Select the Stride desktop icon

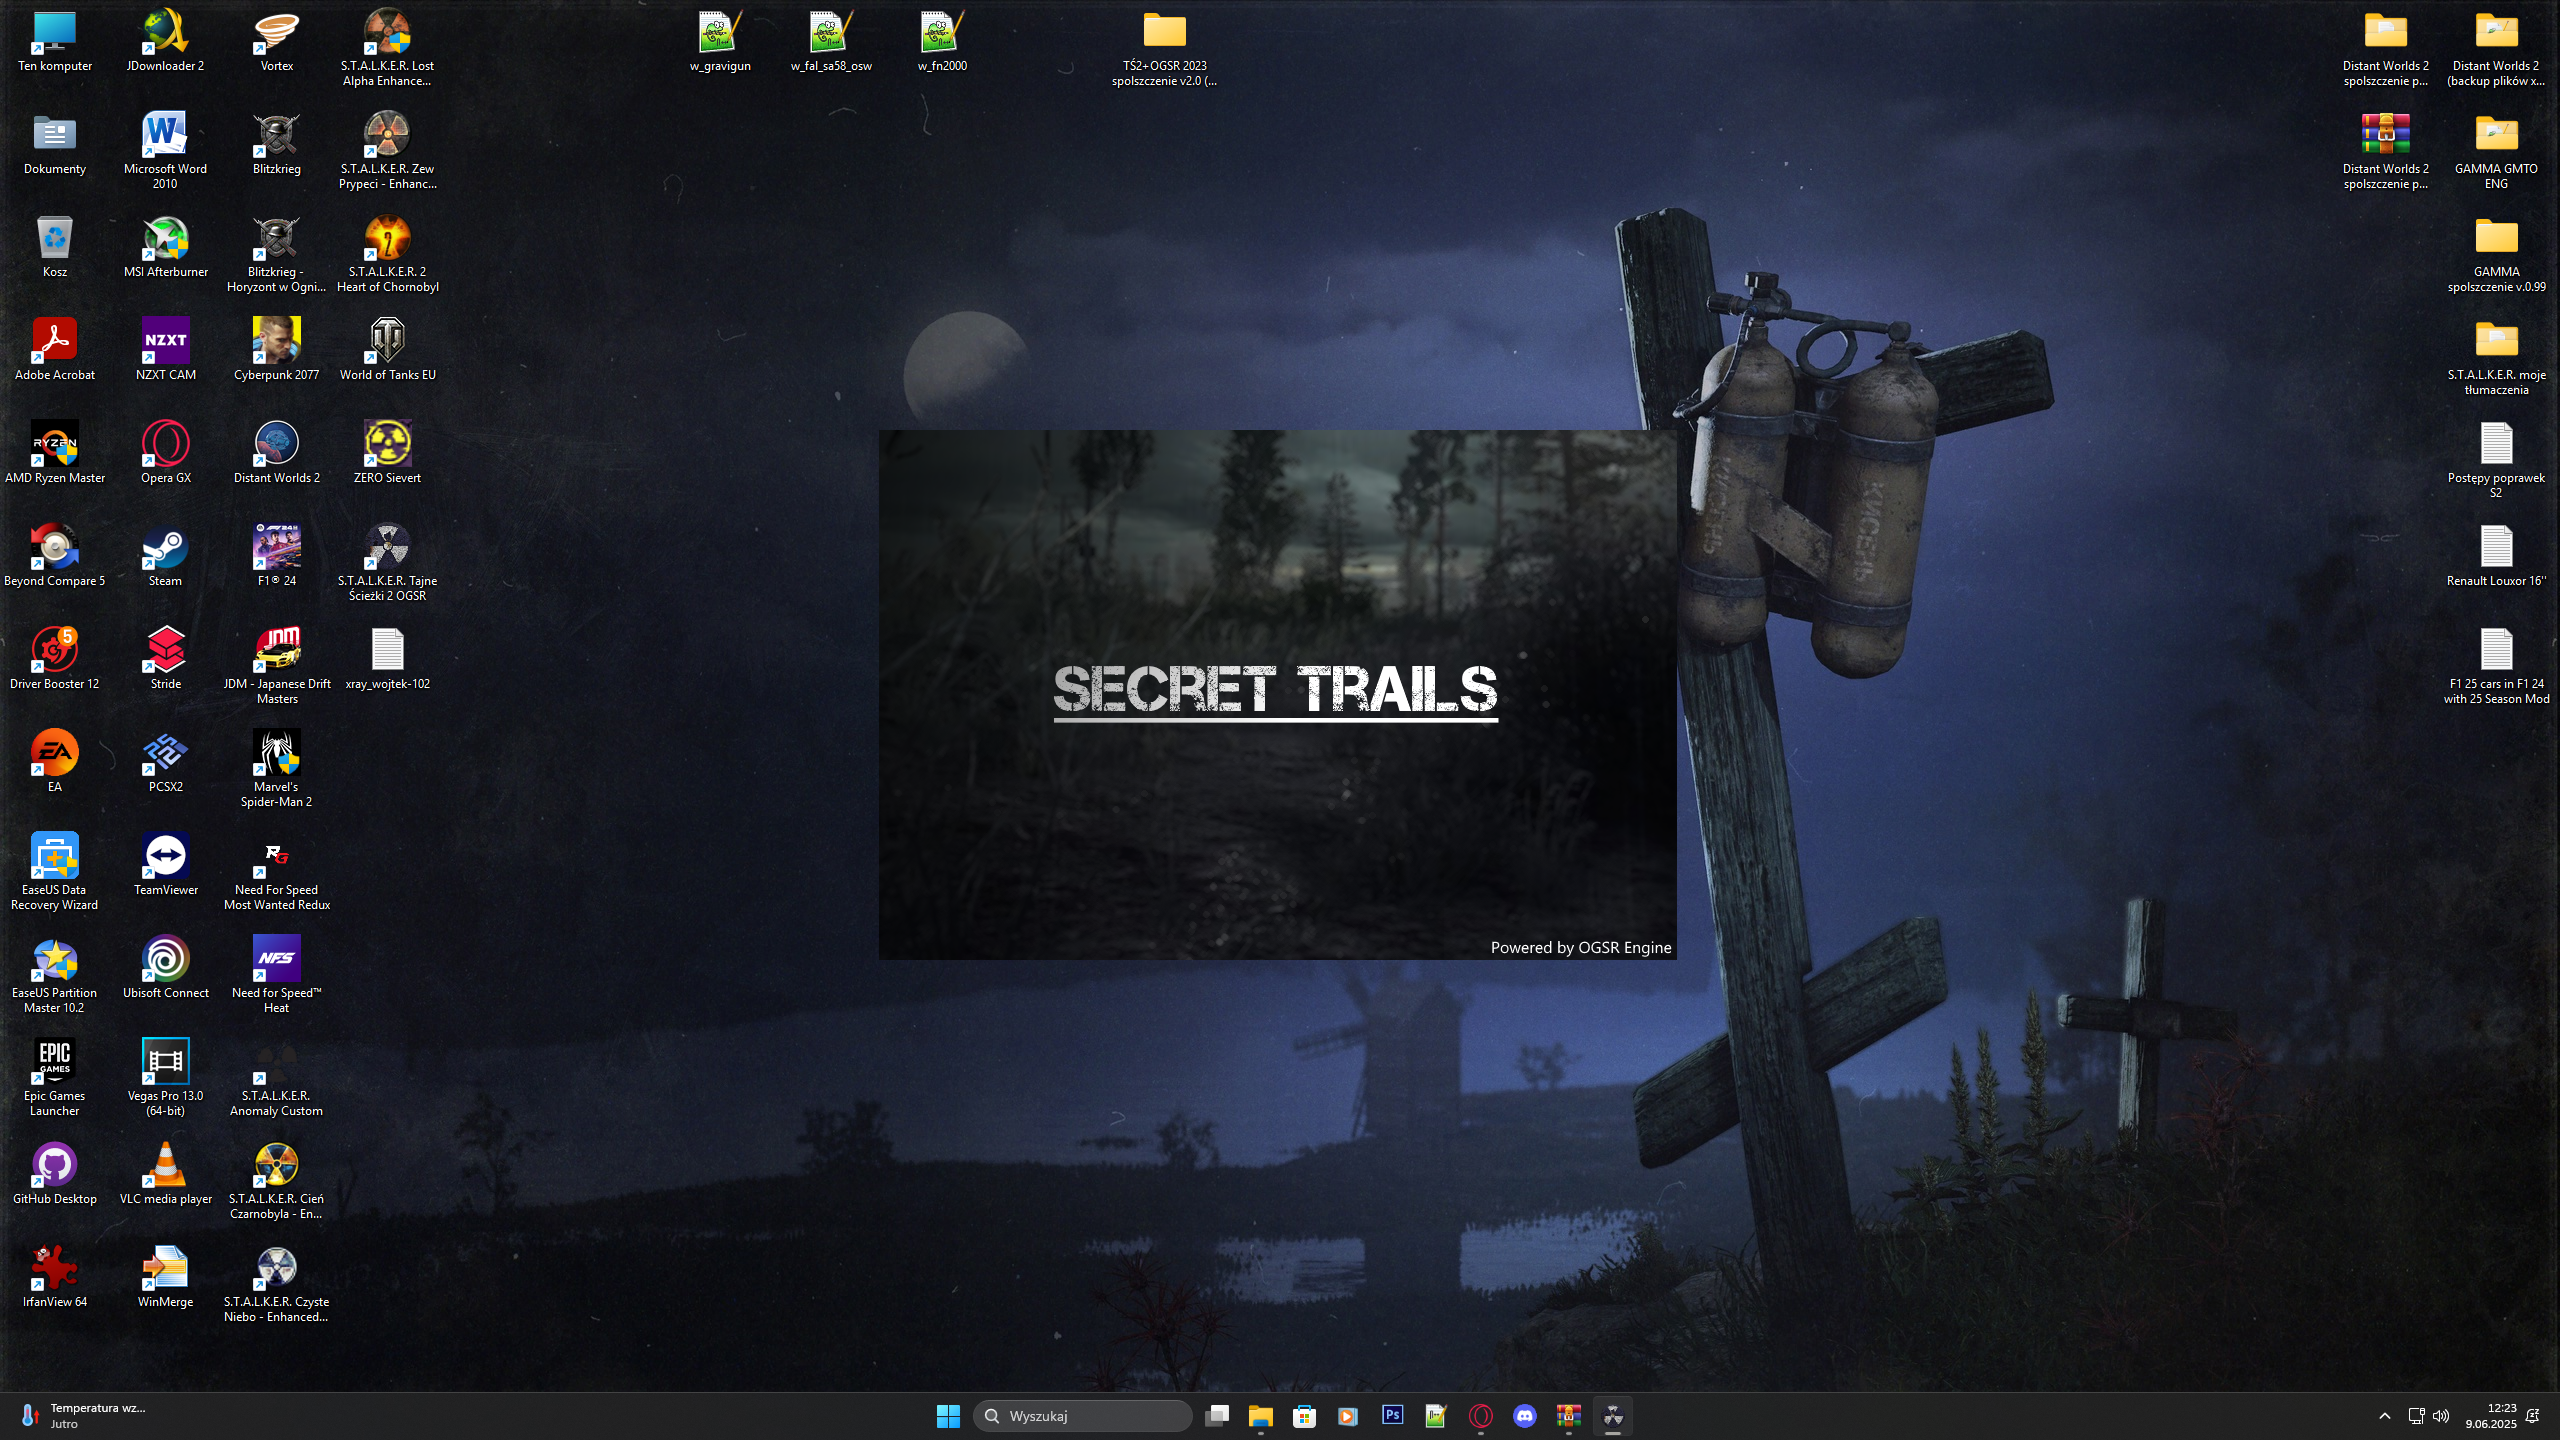pos(165,660)
